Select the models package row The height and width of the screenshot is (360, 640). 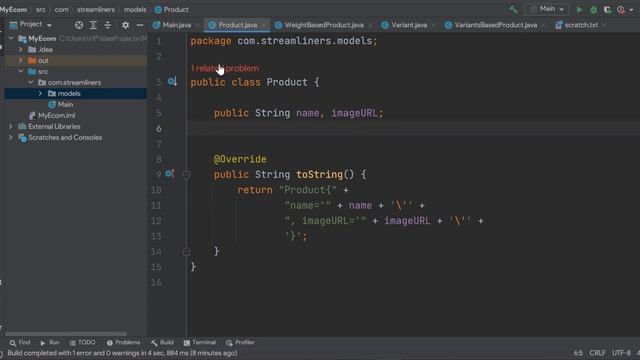pos(76,93)
